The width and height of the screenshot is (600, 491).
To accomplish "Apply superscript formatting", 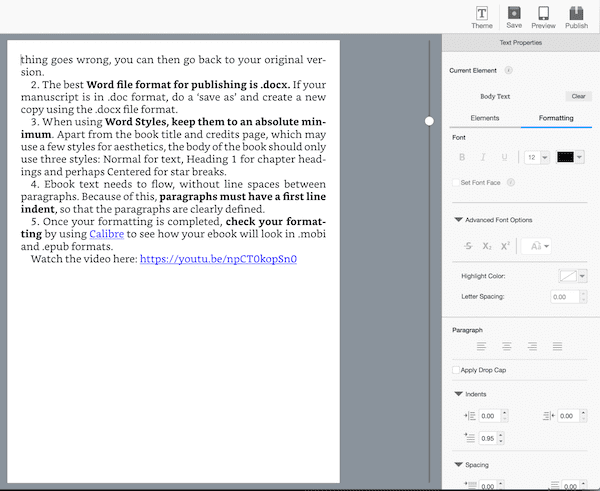I will pos(505,246).
